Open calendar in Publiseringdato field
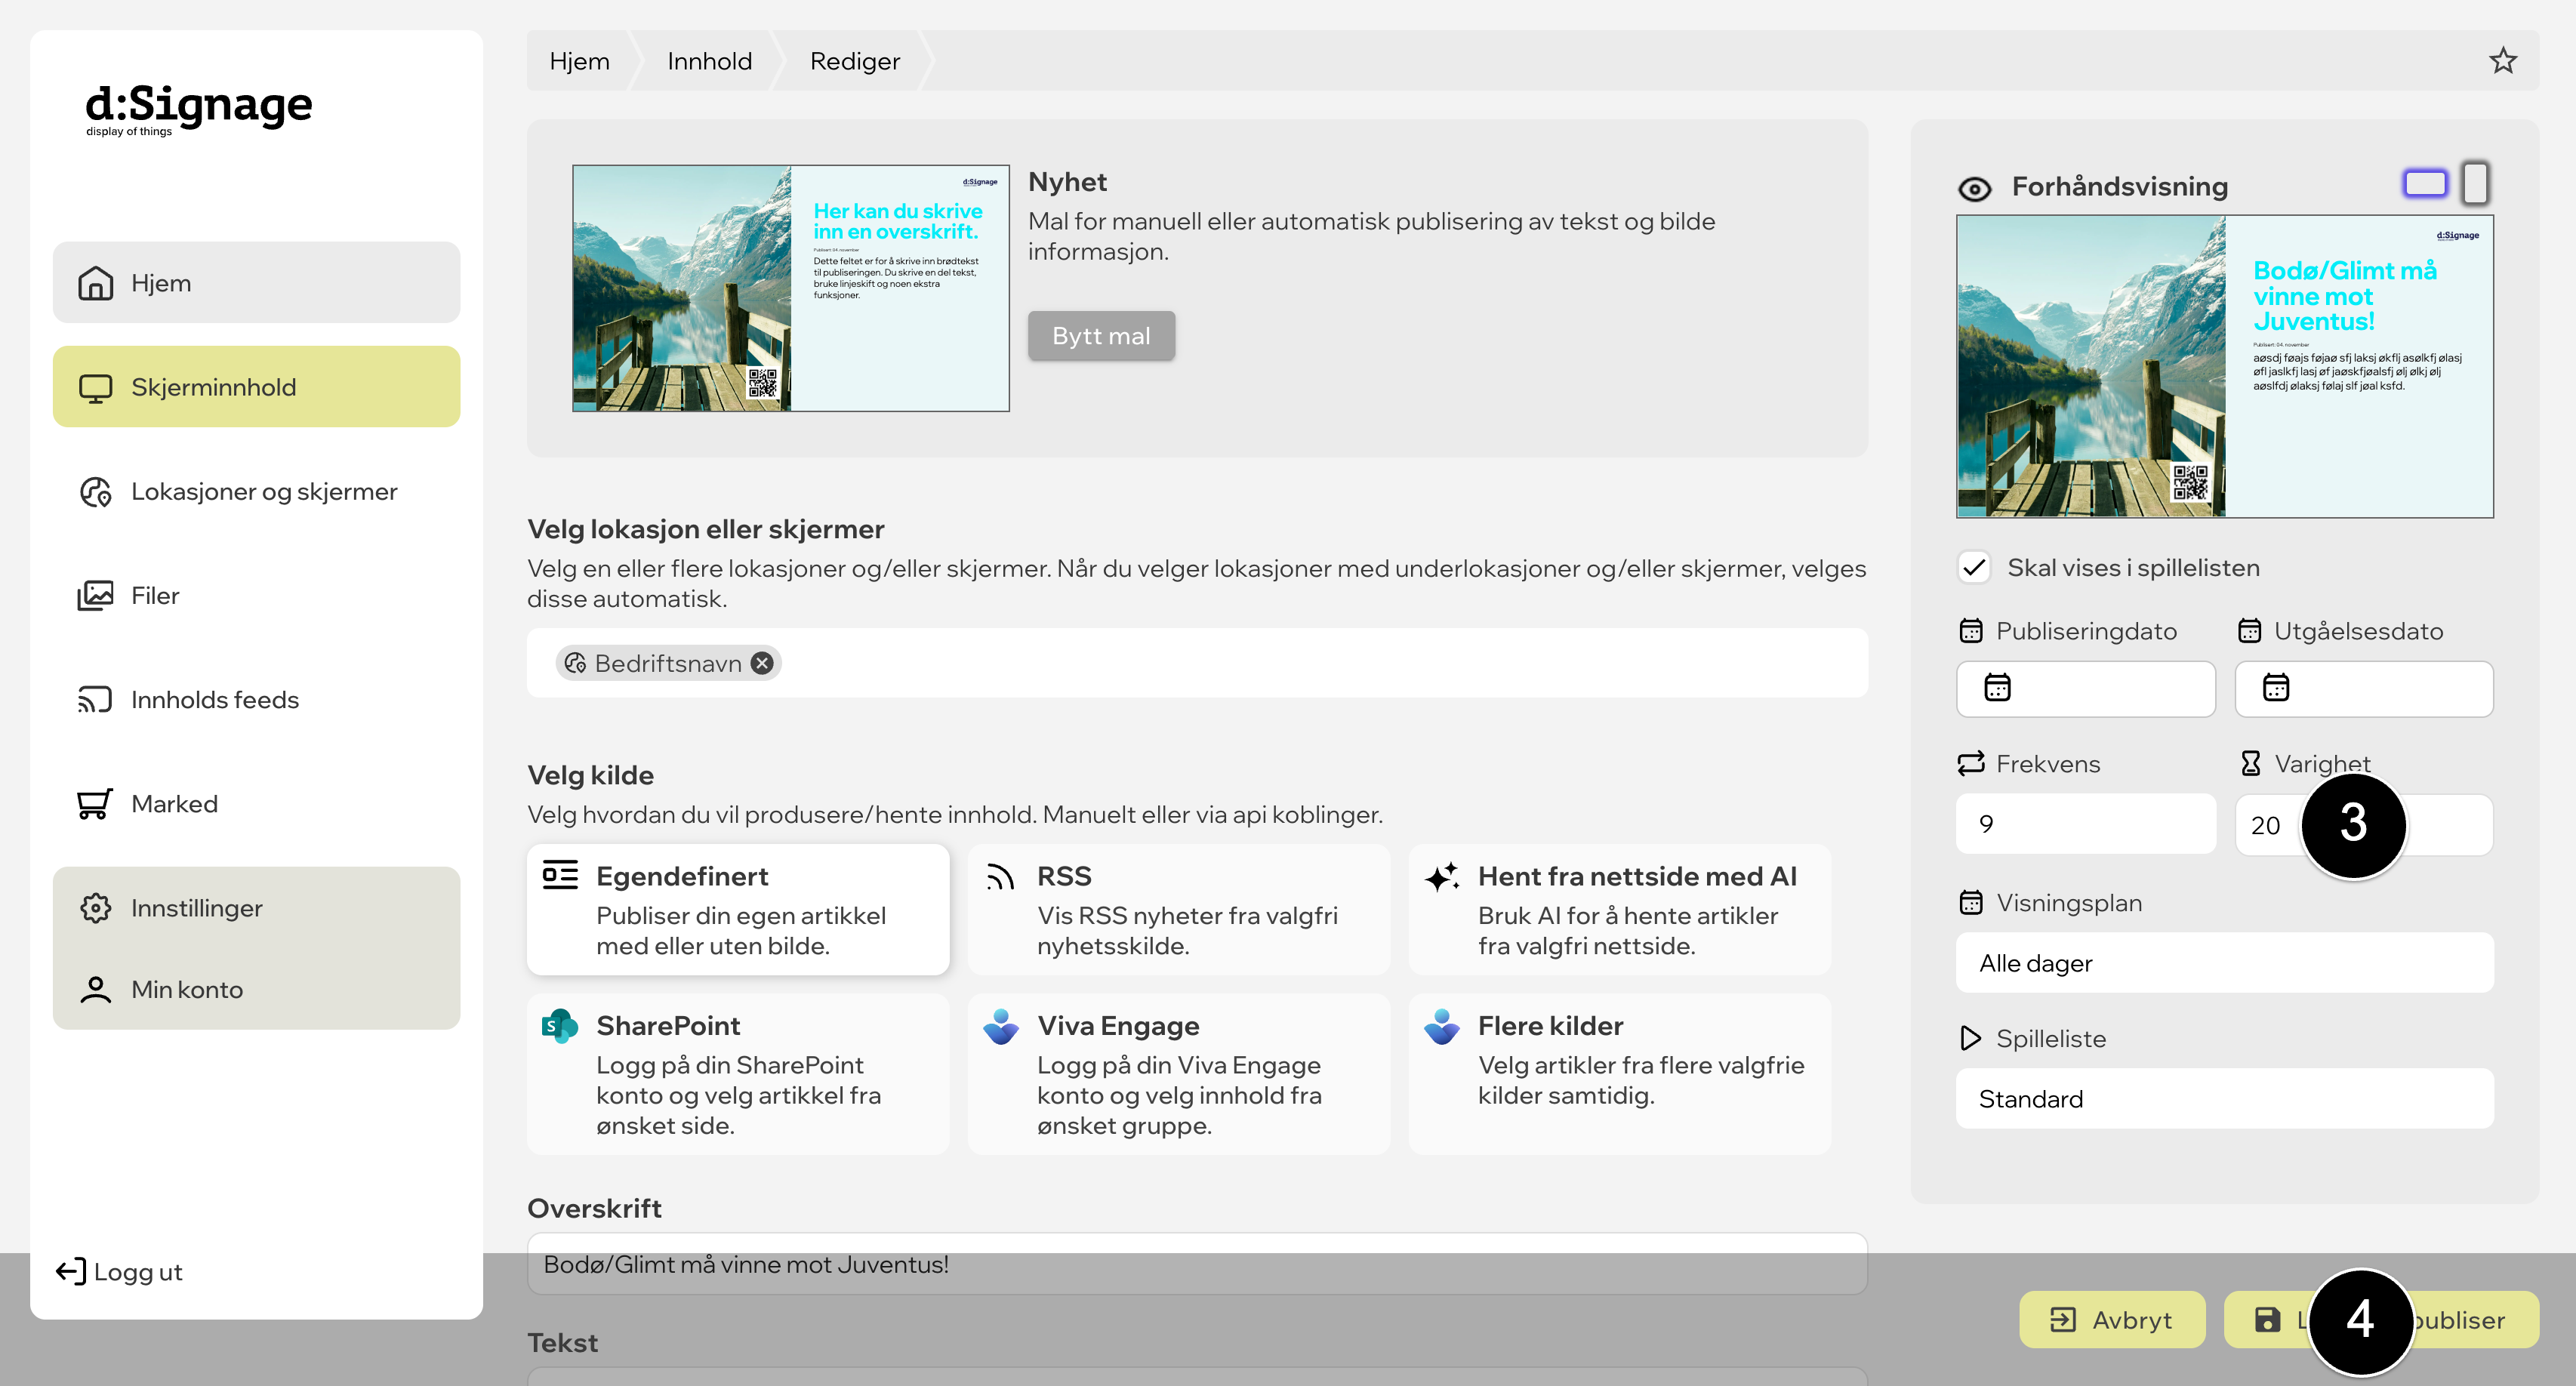Screen dimensions: 2576x1386 tap(1997, 688)
